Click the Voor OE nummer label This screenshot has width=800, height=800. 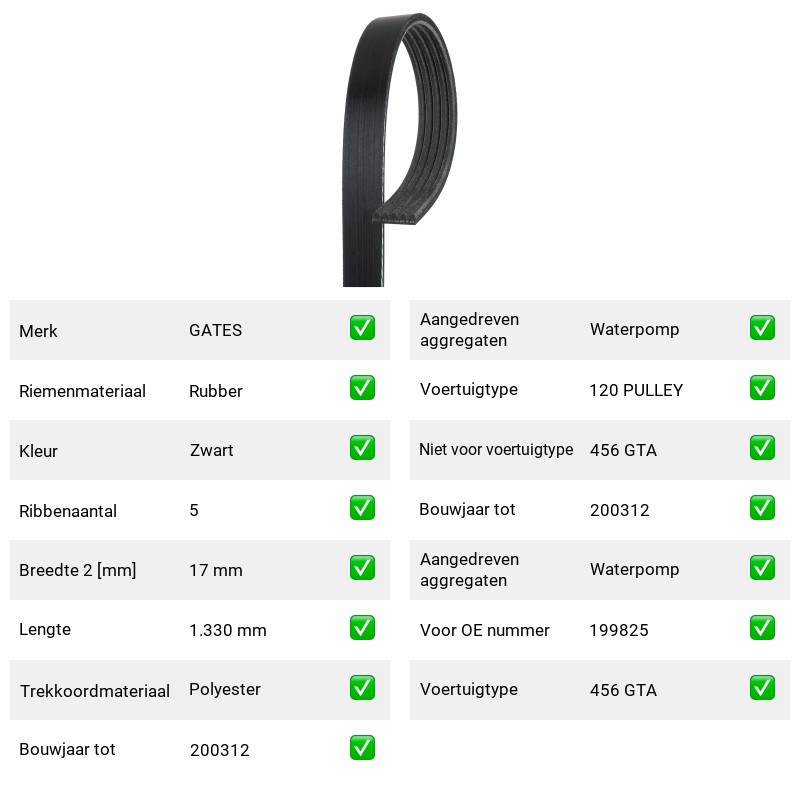pos(484,630)
